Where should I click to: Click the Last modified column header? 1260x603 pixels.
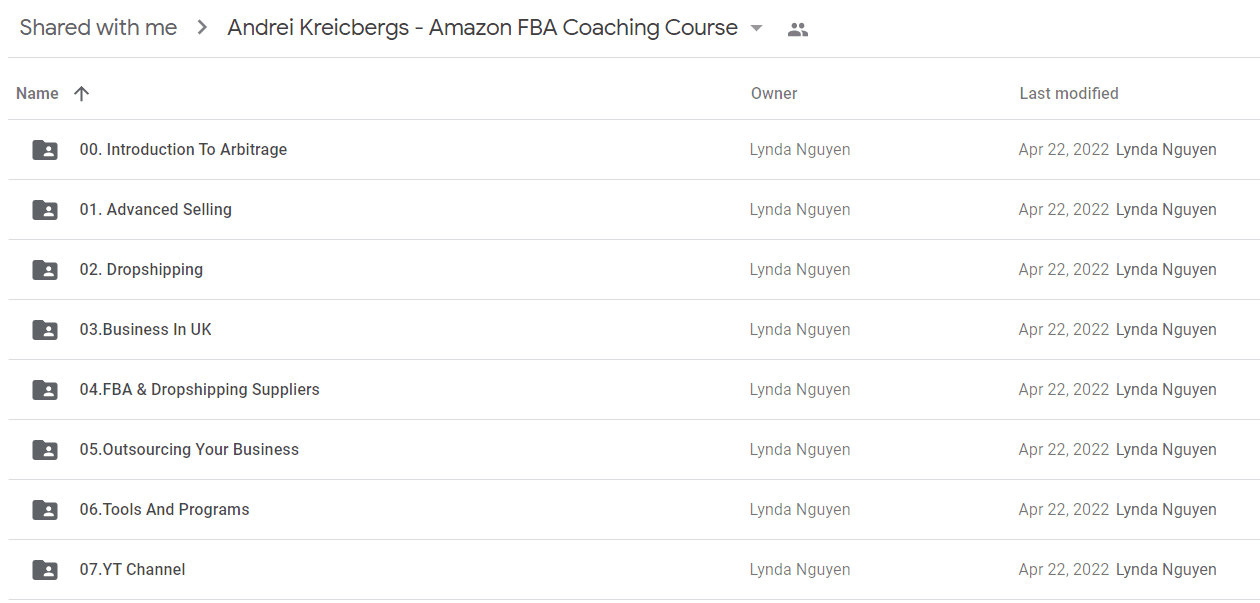tap(1069, 93)
